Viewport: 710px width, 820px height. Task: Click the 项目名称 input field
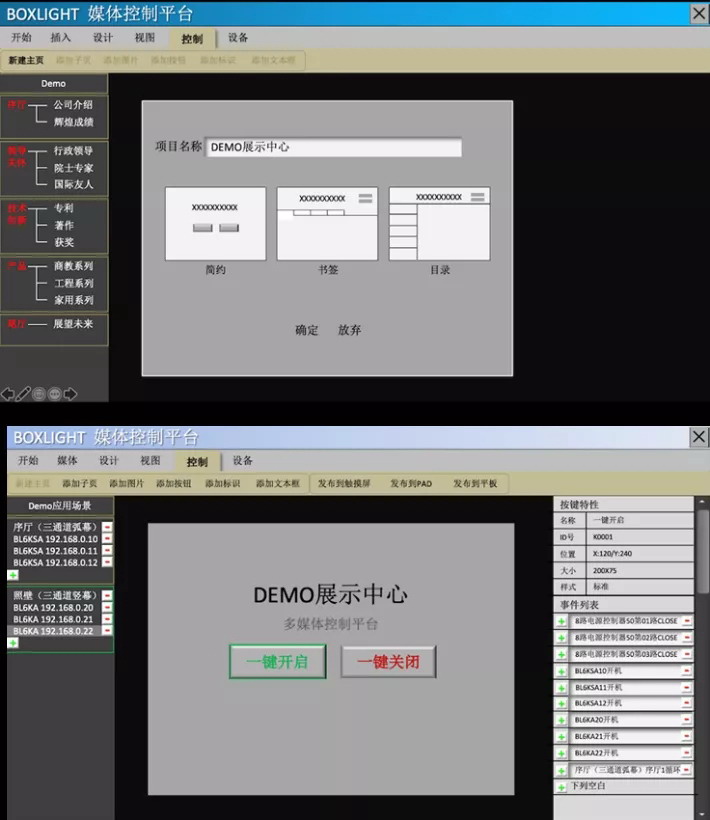[333, 147]
